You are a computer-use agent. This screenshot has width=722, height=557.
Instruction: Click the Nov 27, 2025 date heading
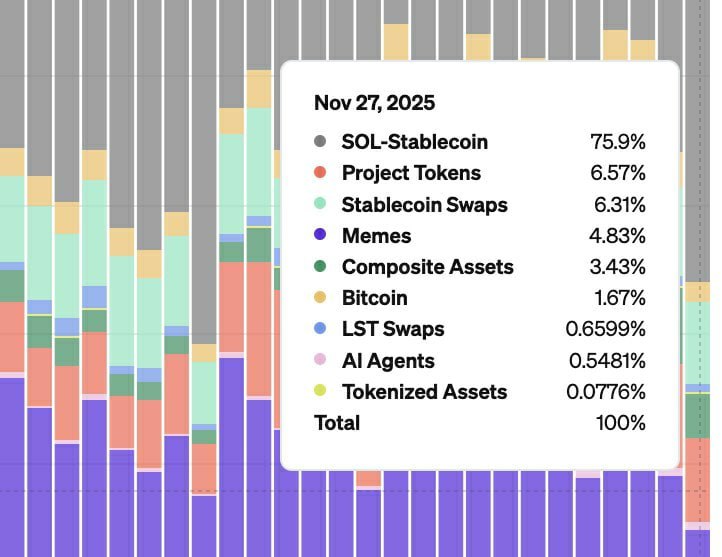click(375, 103)
